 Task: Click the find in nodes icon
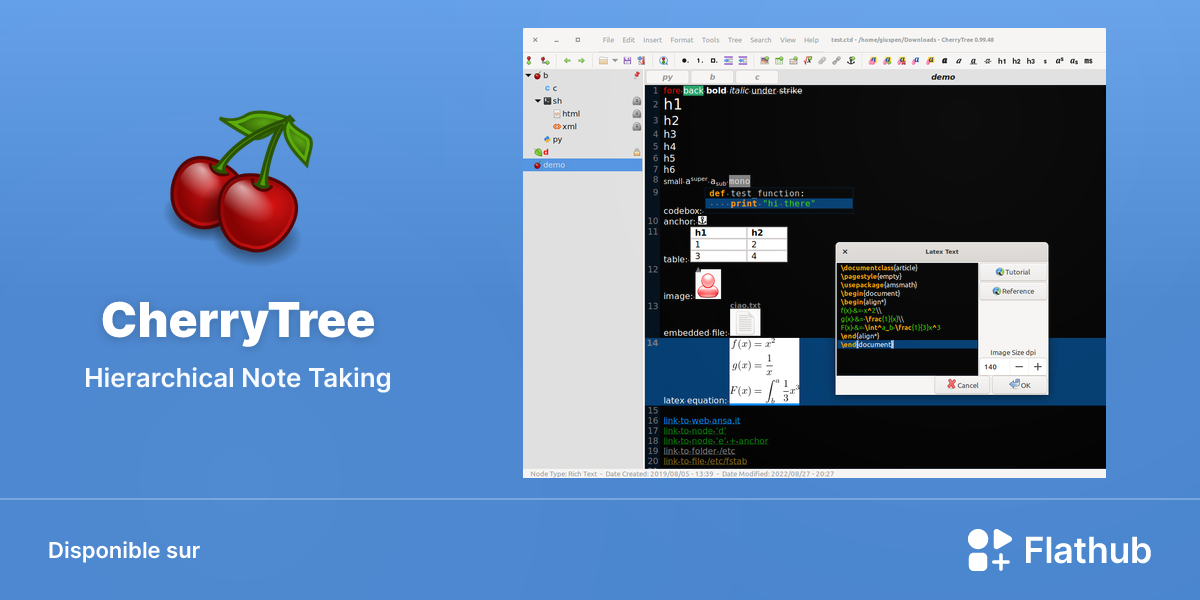(x=663, y=60)
